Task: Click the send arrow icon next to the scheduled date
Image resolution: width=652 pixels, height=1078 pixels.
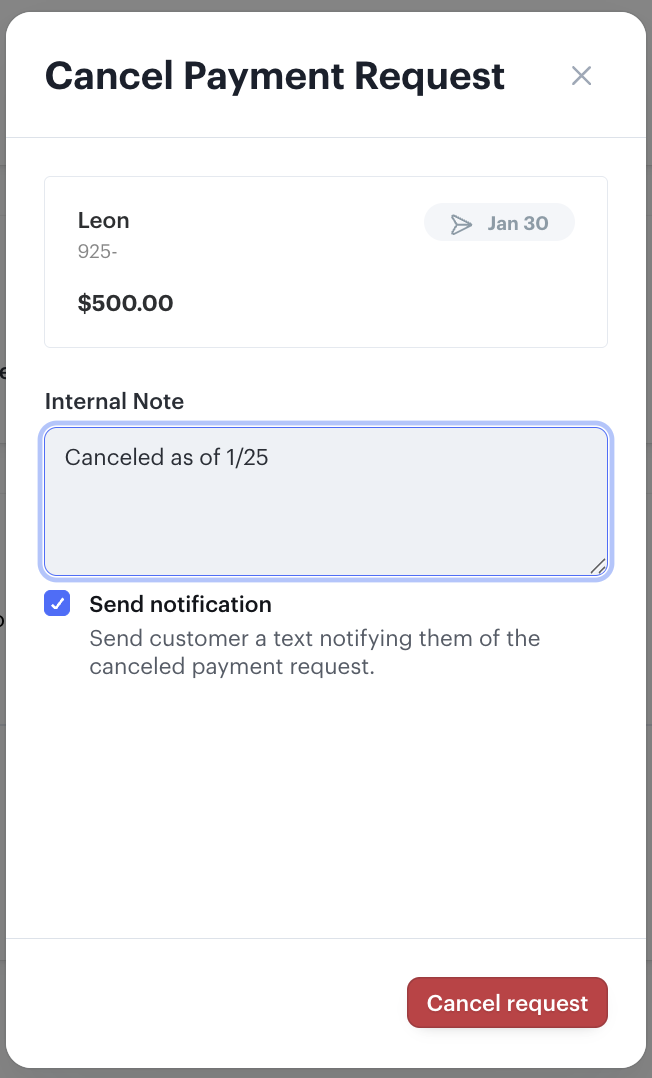Action: tap(461, 223)
